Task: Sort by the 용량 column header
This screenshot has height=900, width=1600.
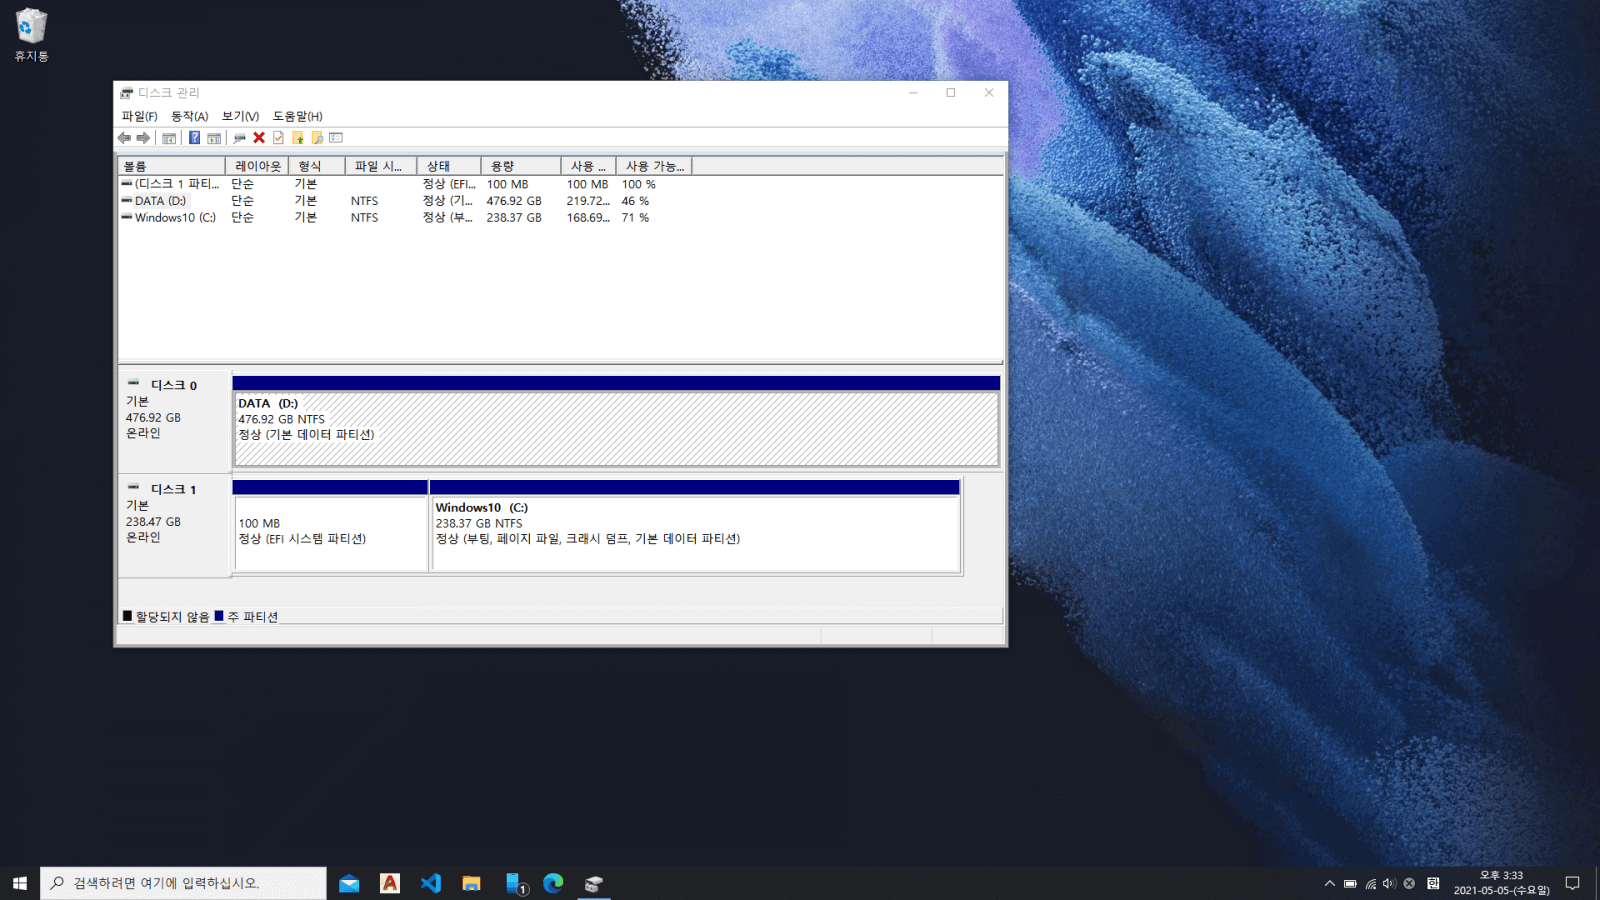Action: tap(521, 166)
